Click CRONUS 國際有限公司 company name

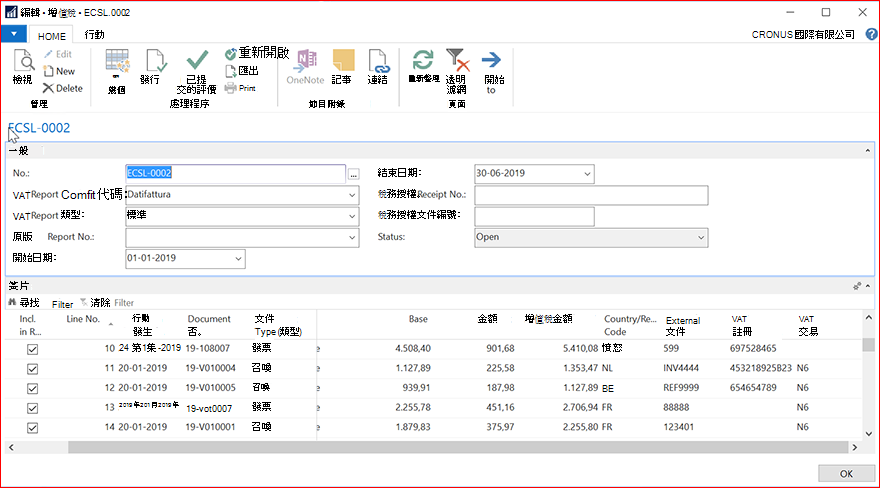pyautogui.click(x=803, y=35)
